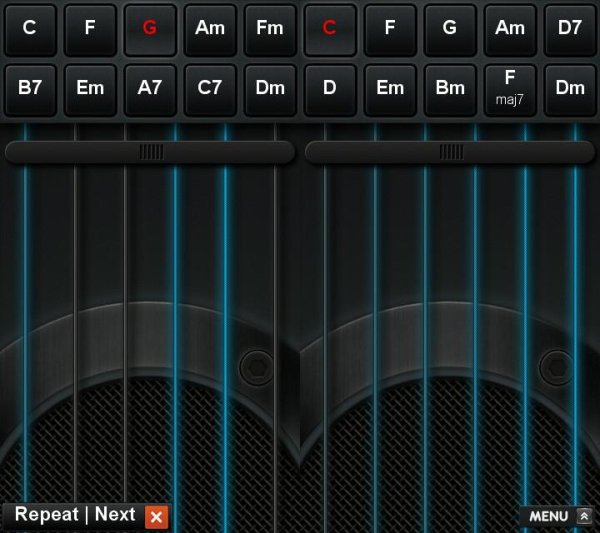This screenshot has width=600, height=533.
Task: Click the right guitar's slider handle
Action: (x=452, y=152)
